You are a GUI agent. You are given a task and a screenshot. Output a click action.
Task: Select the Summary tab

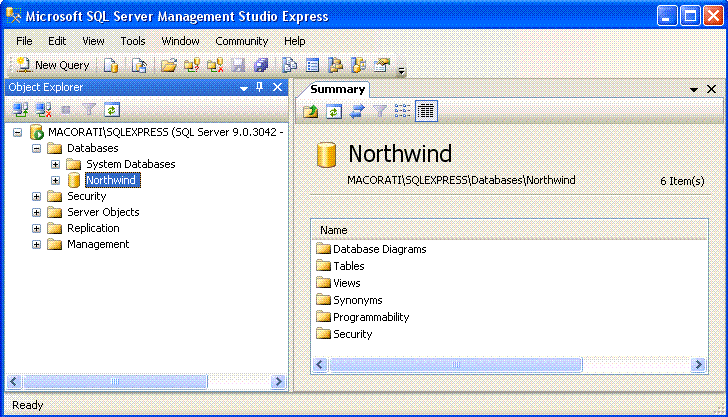(337, 89)
